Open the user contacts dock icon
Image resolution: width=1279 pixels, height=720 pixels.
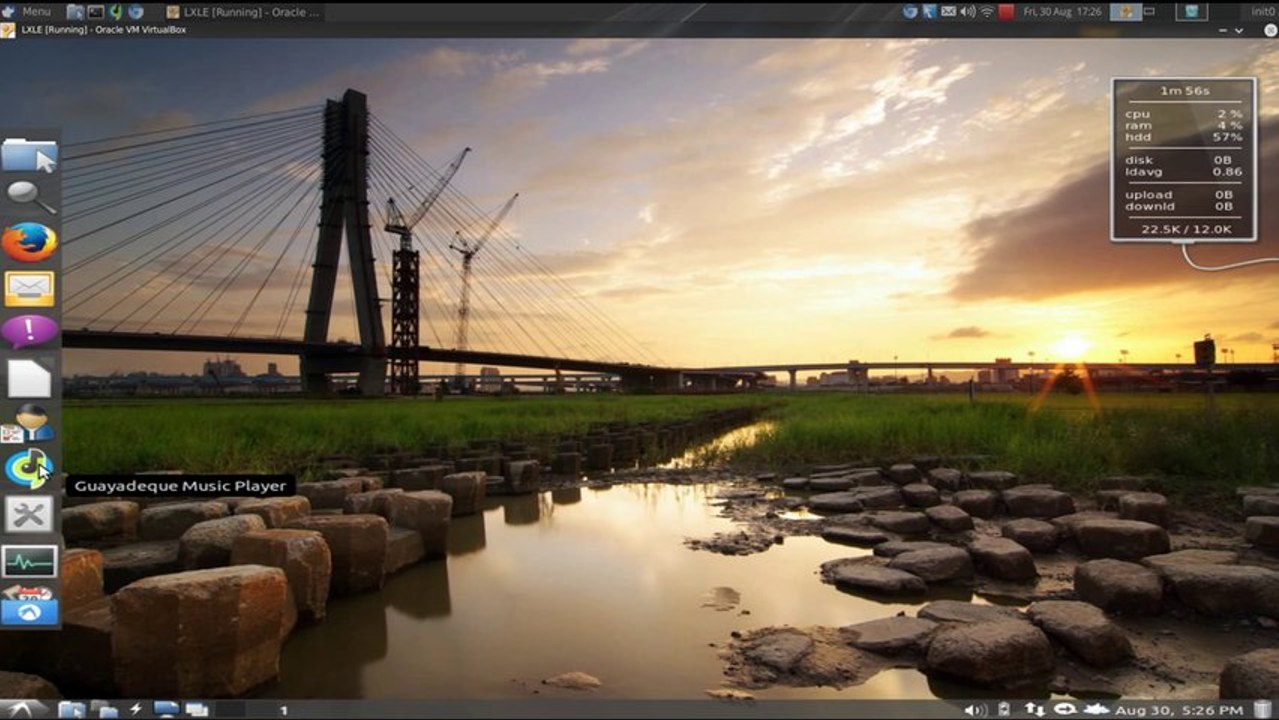coord(29,423)
